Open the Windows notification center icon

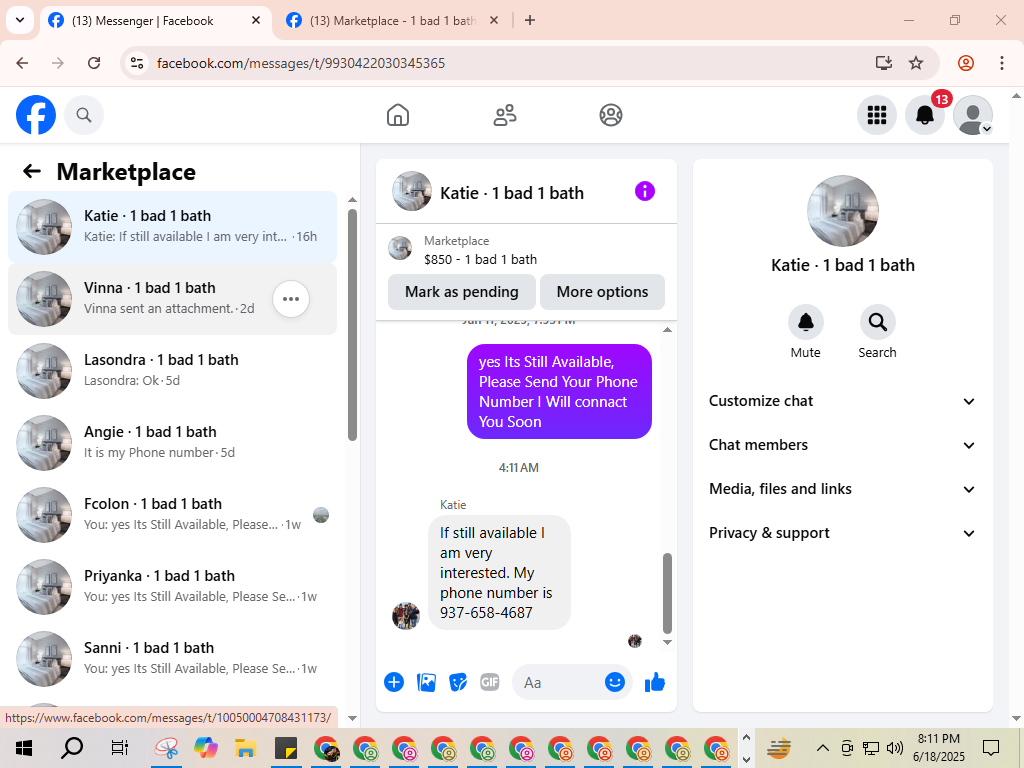(x=991, y=748)
